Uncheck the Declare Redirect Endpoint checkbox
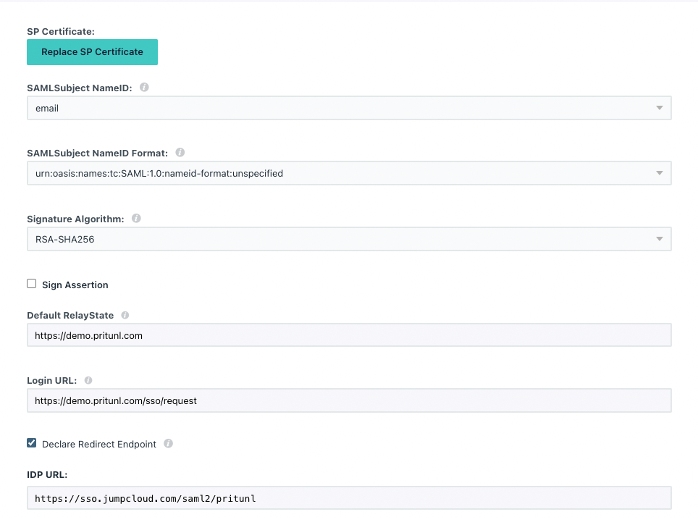Viewport: 698px width, 518px height. (x=32, y=443)
